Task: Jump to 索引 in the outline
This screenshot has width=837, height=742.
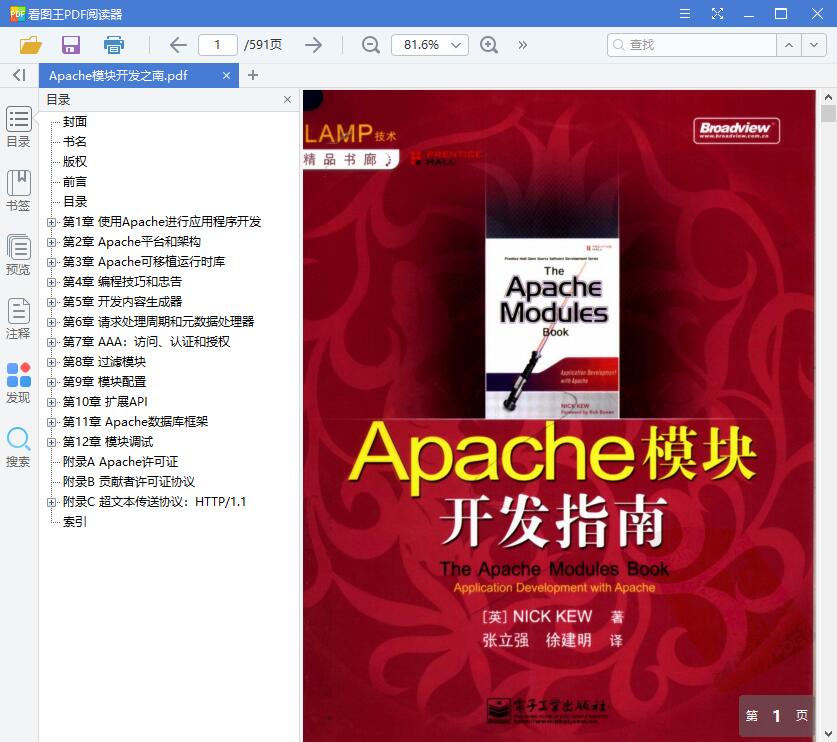Action: pyautogui.click(x=75, y=522)
